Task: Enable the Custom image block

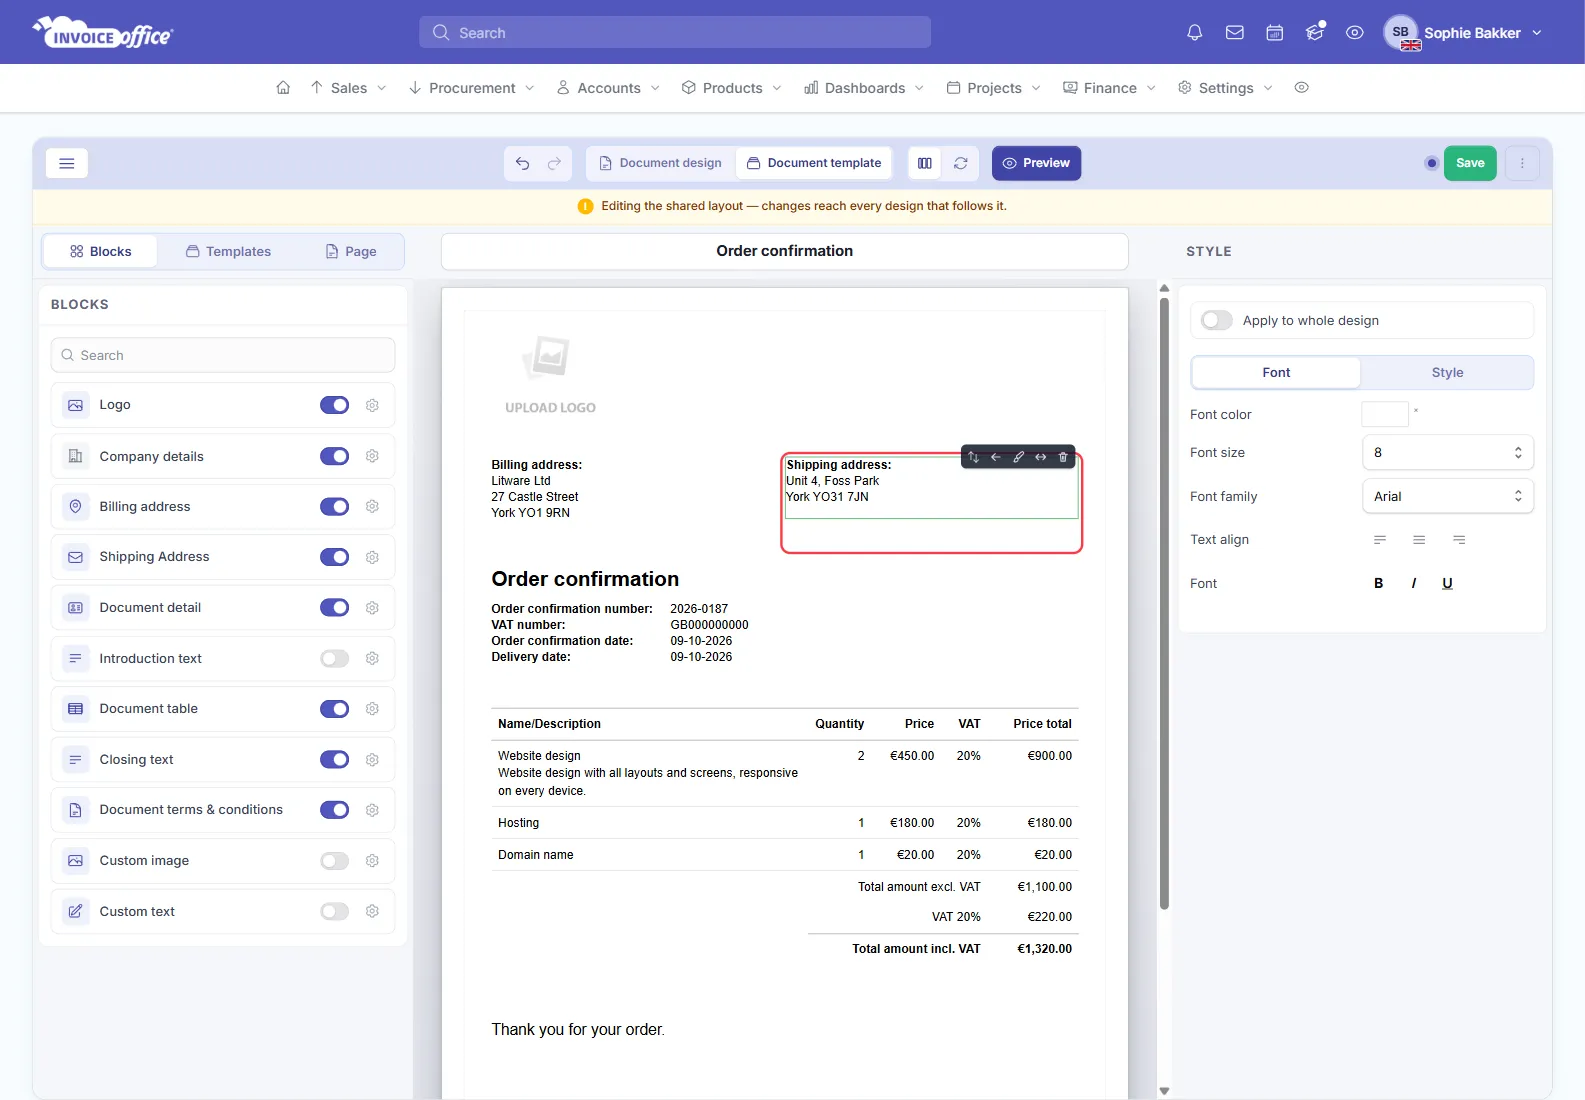Action: (334, 861)
